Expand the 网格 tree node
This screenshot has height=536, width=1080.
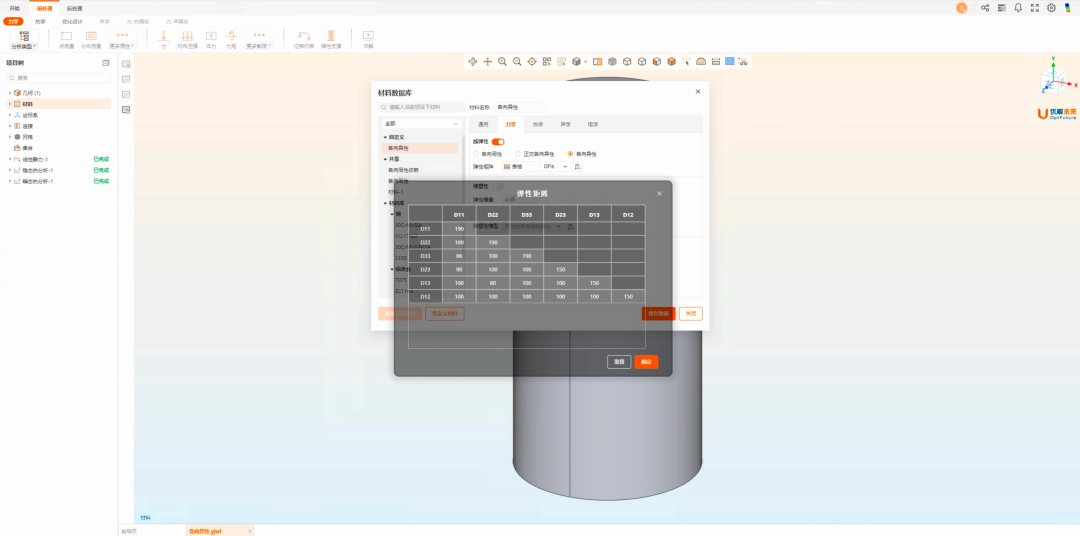pos(10,137)
